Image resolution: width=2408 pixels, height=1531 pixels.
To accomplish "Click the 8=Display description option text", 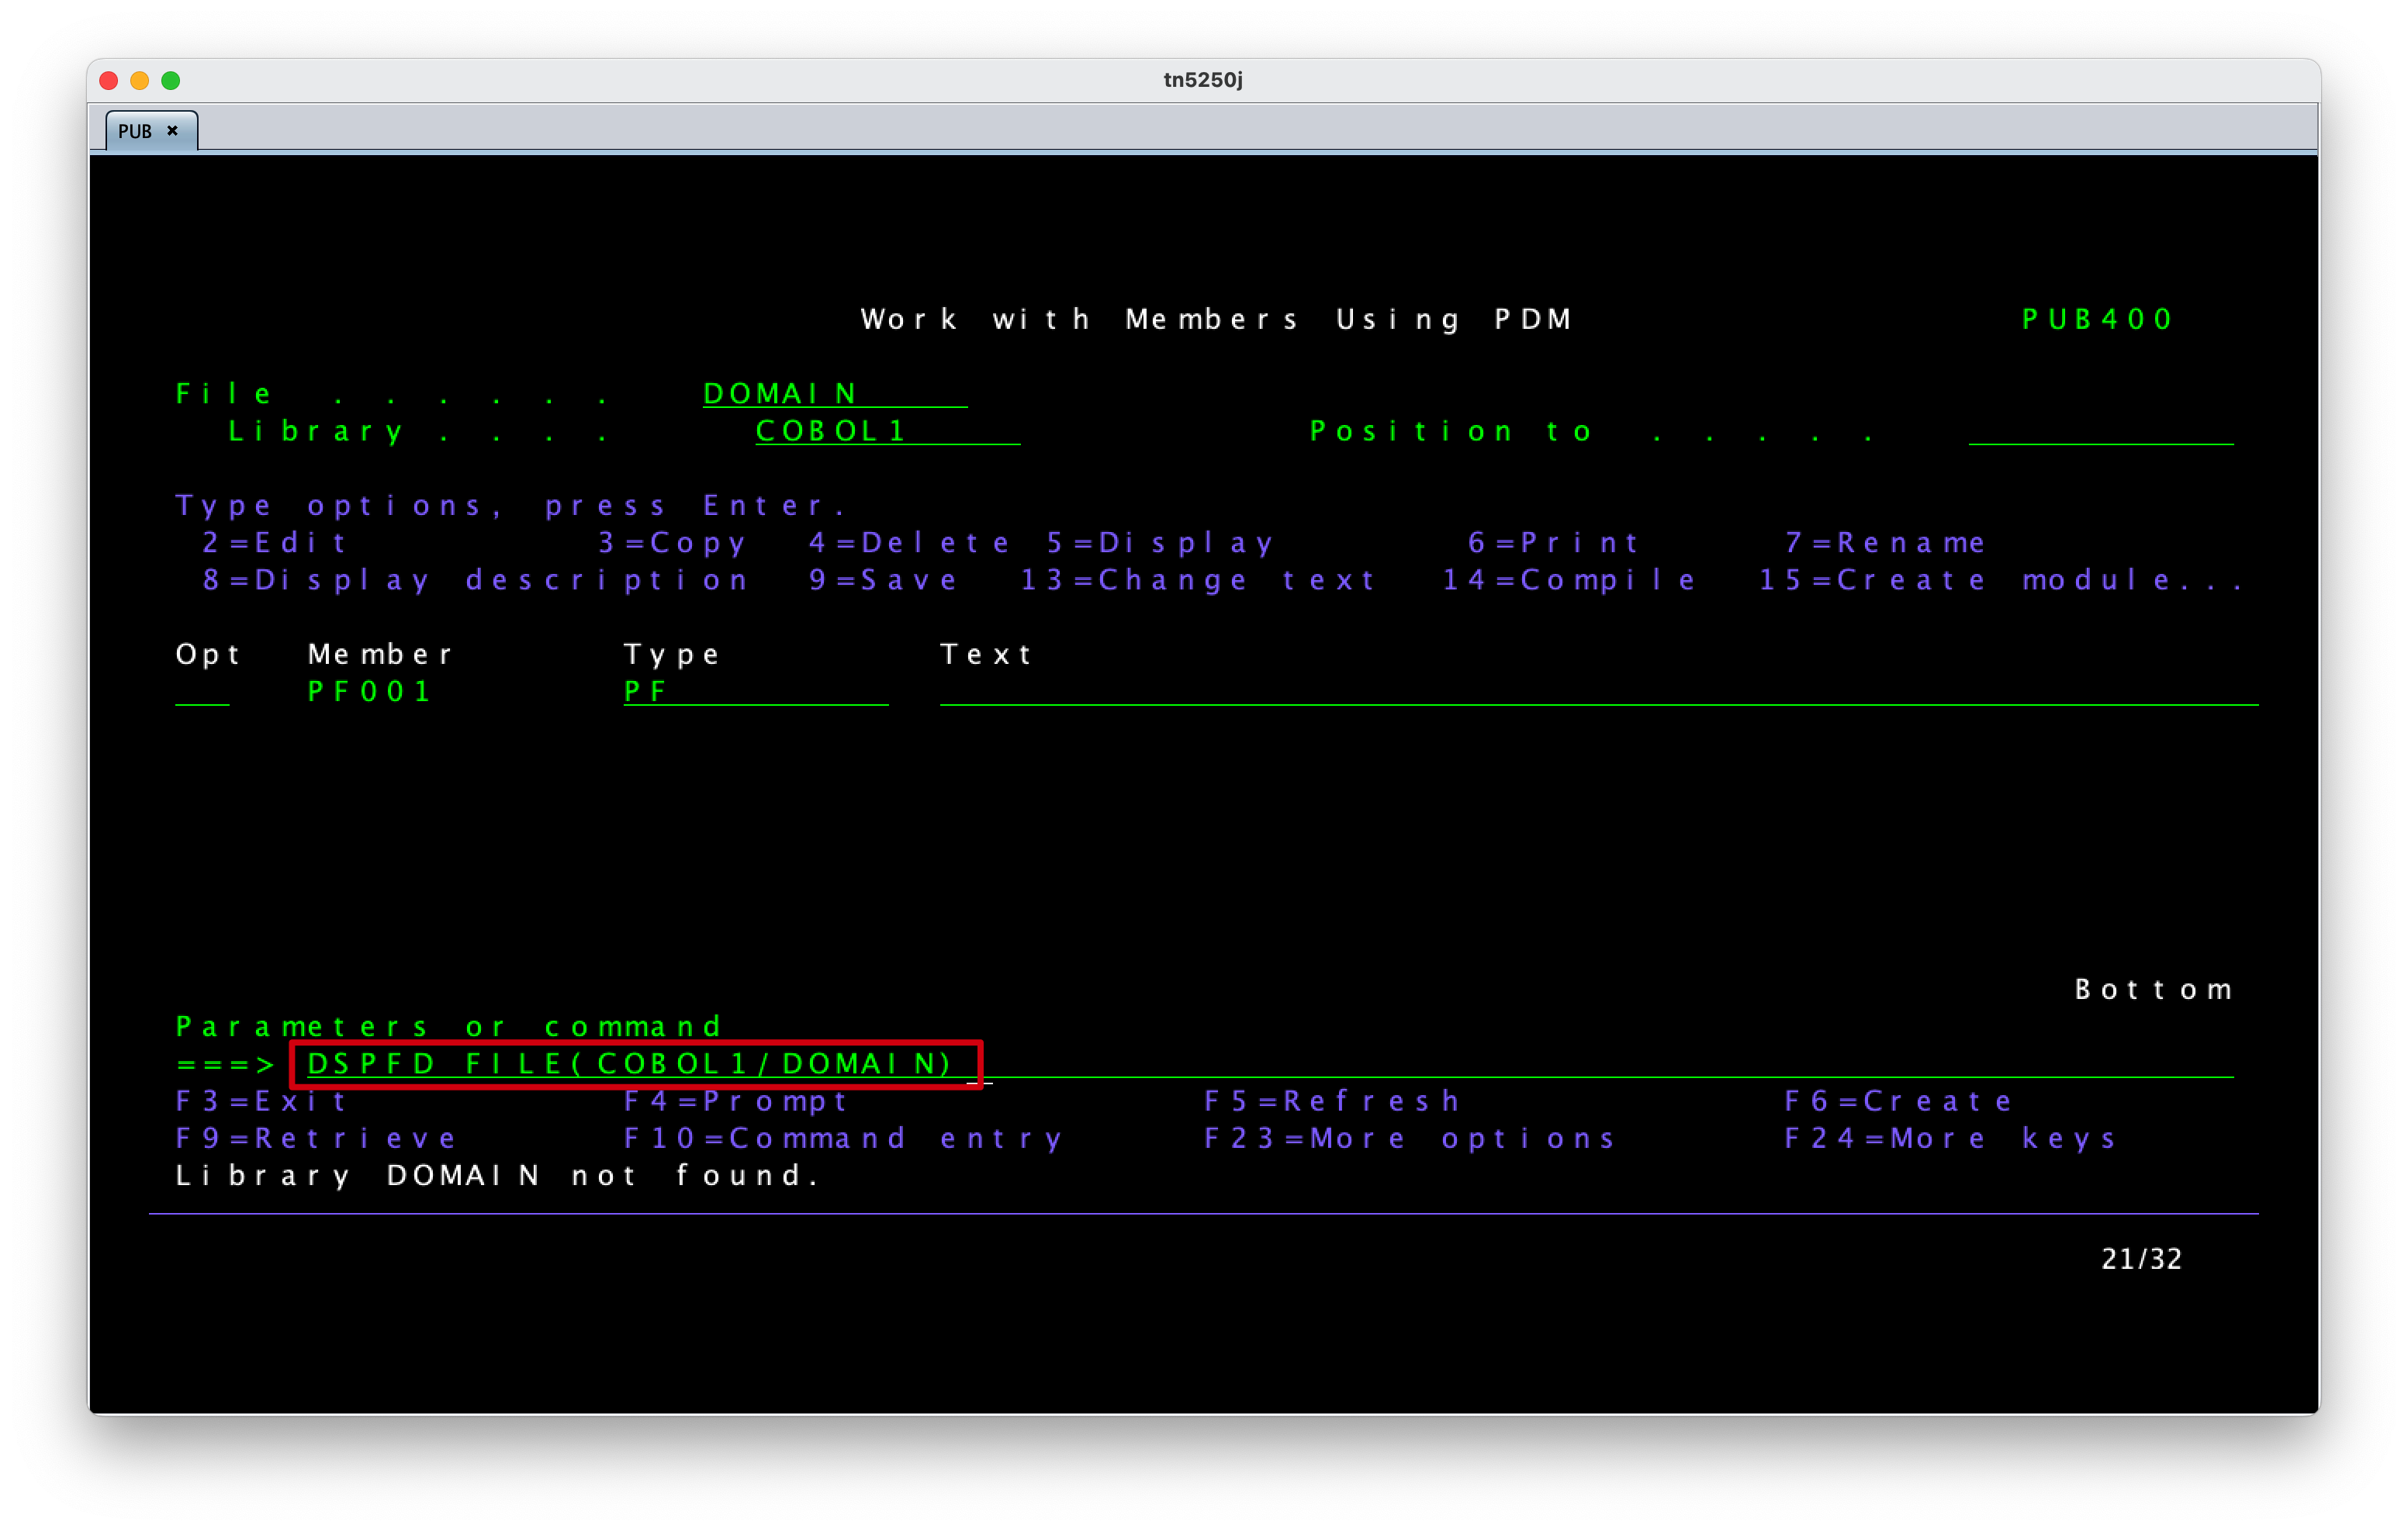I will coord(474,580).
